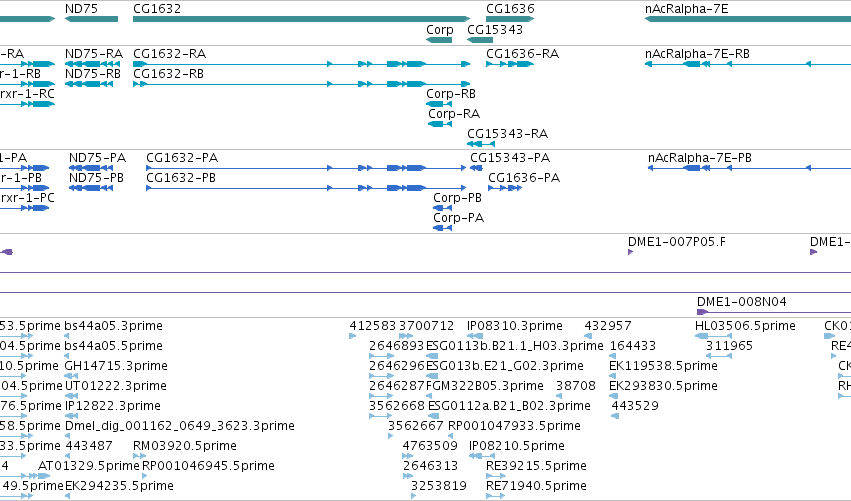Click feature 443487
851x501 pixels.
pos(89,446)
